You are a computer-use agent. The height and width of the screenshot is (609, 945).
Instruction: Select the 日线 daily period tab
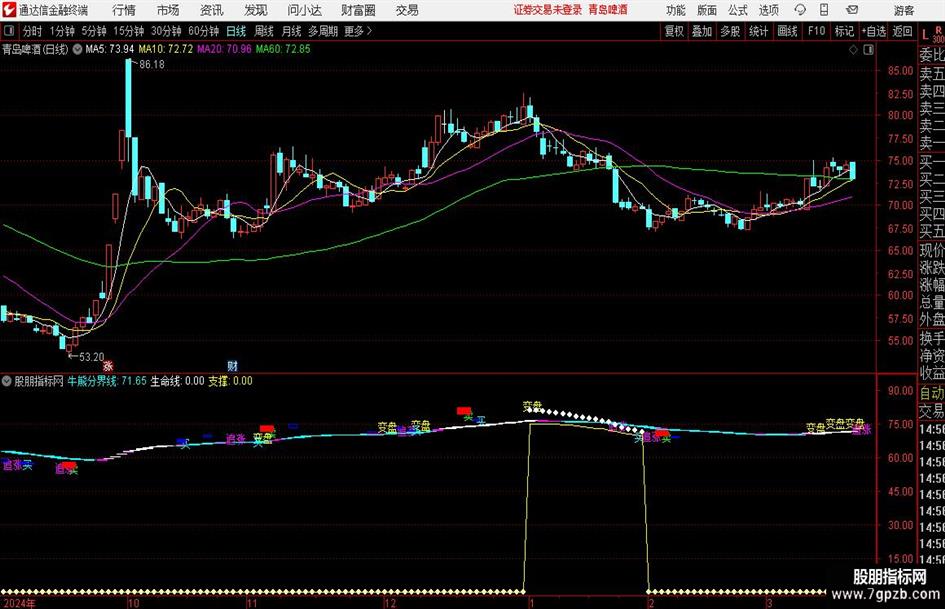[x=236, y=31]
